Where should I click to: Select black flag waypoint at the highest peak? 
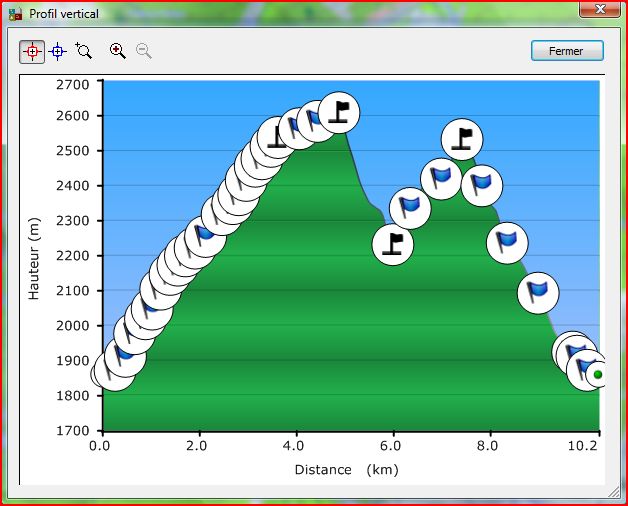tap(340, 111)
